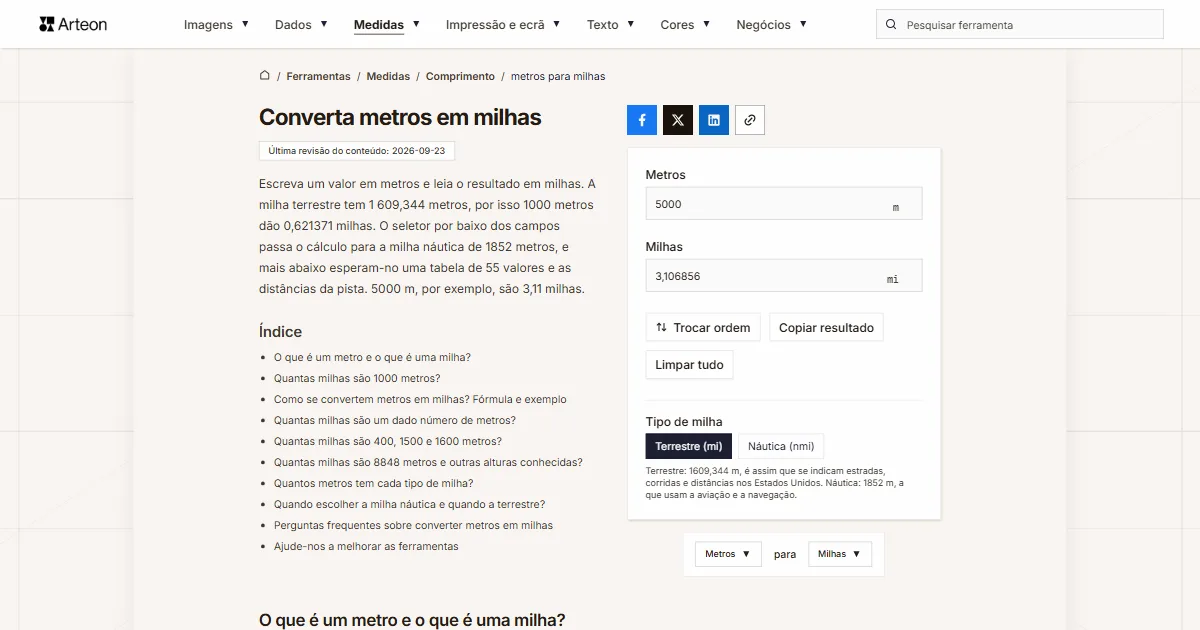Click the 'Converta metros em milhas' heading
The image size is (1200, 630).
pyautogui.click(x=400, y=117)
